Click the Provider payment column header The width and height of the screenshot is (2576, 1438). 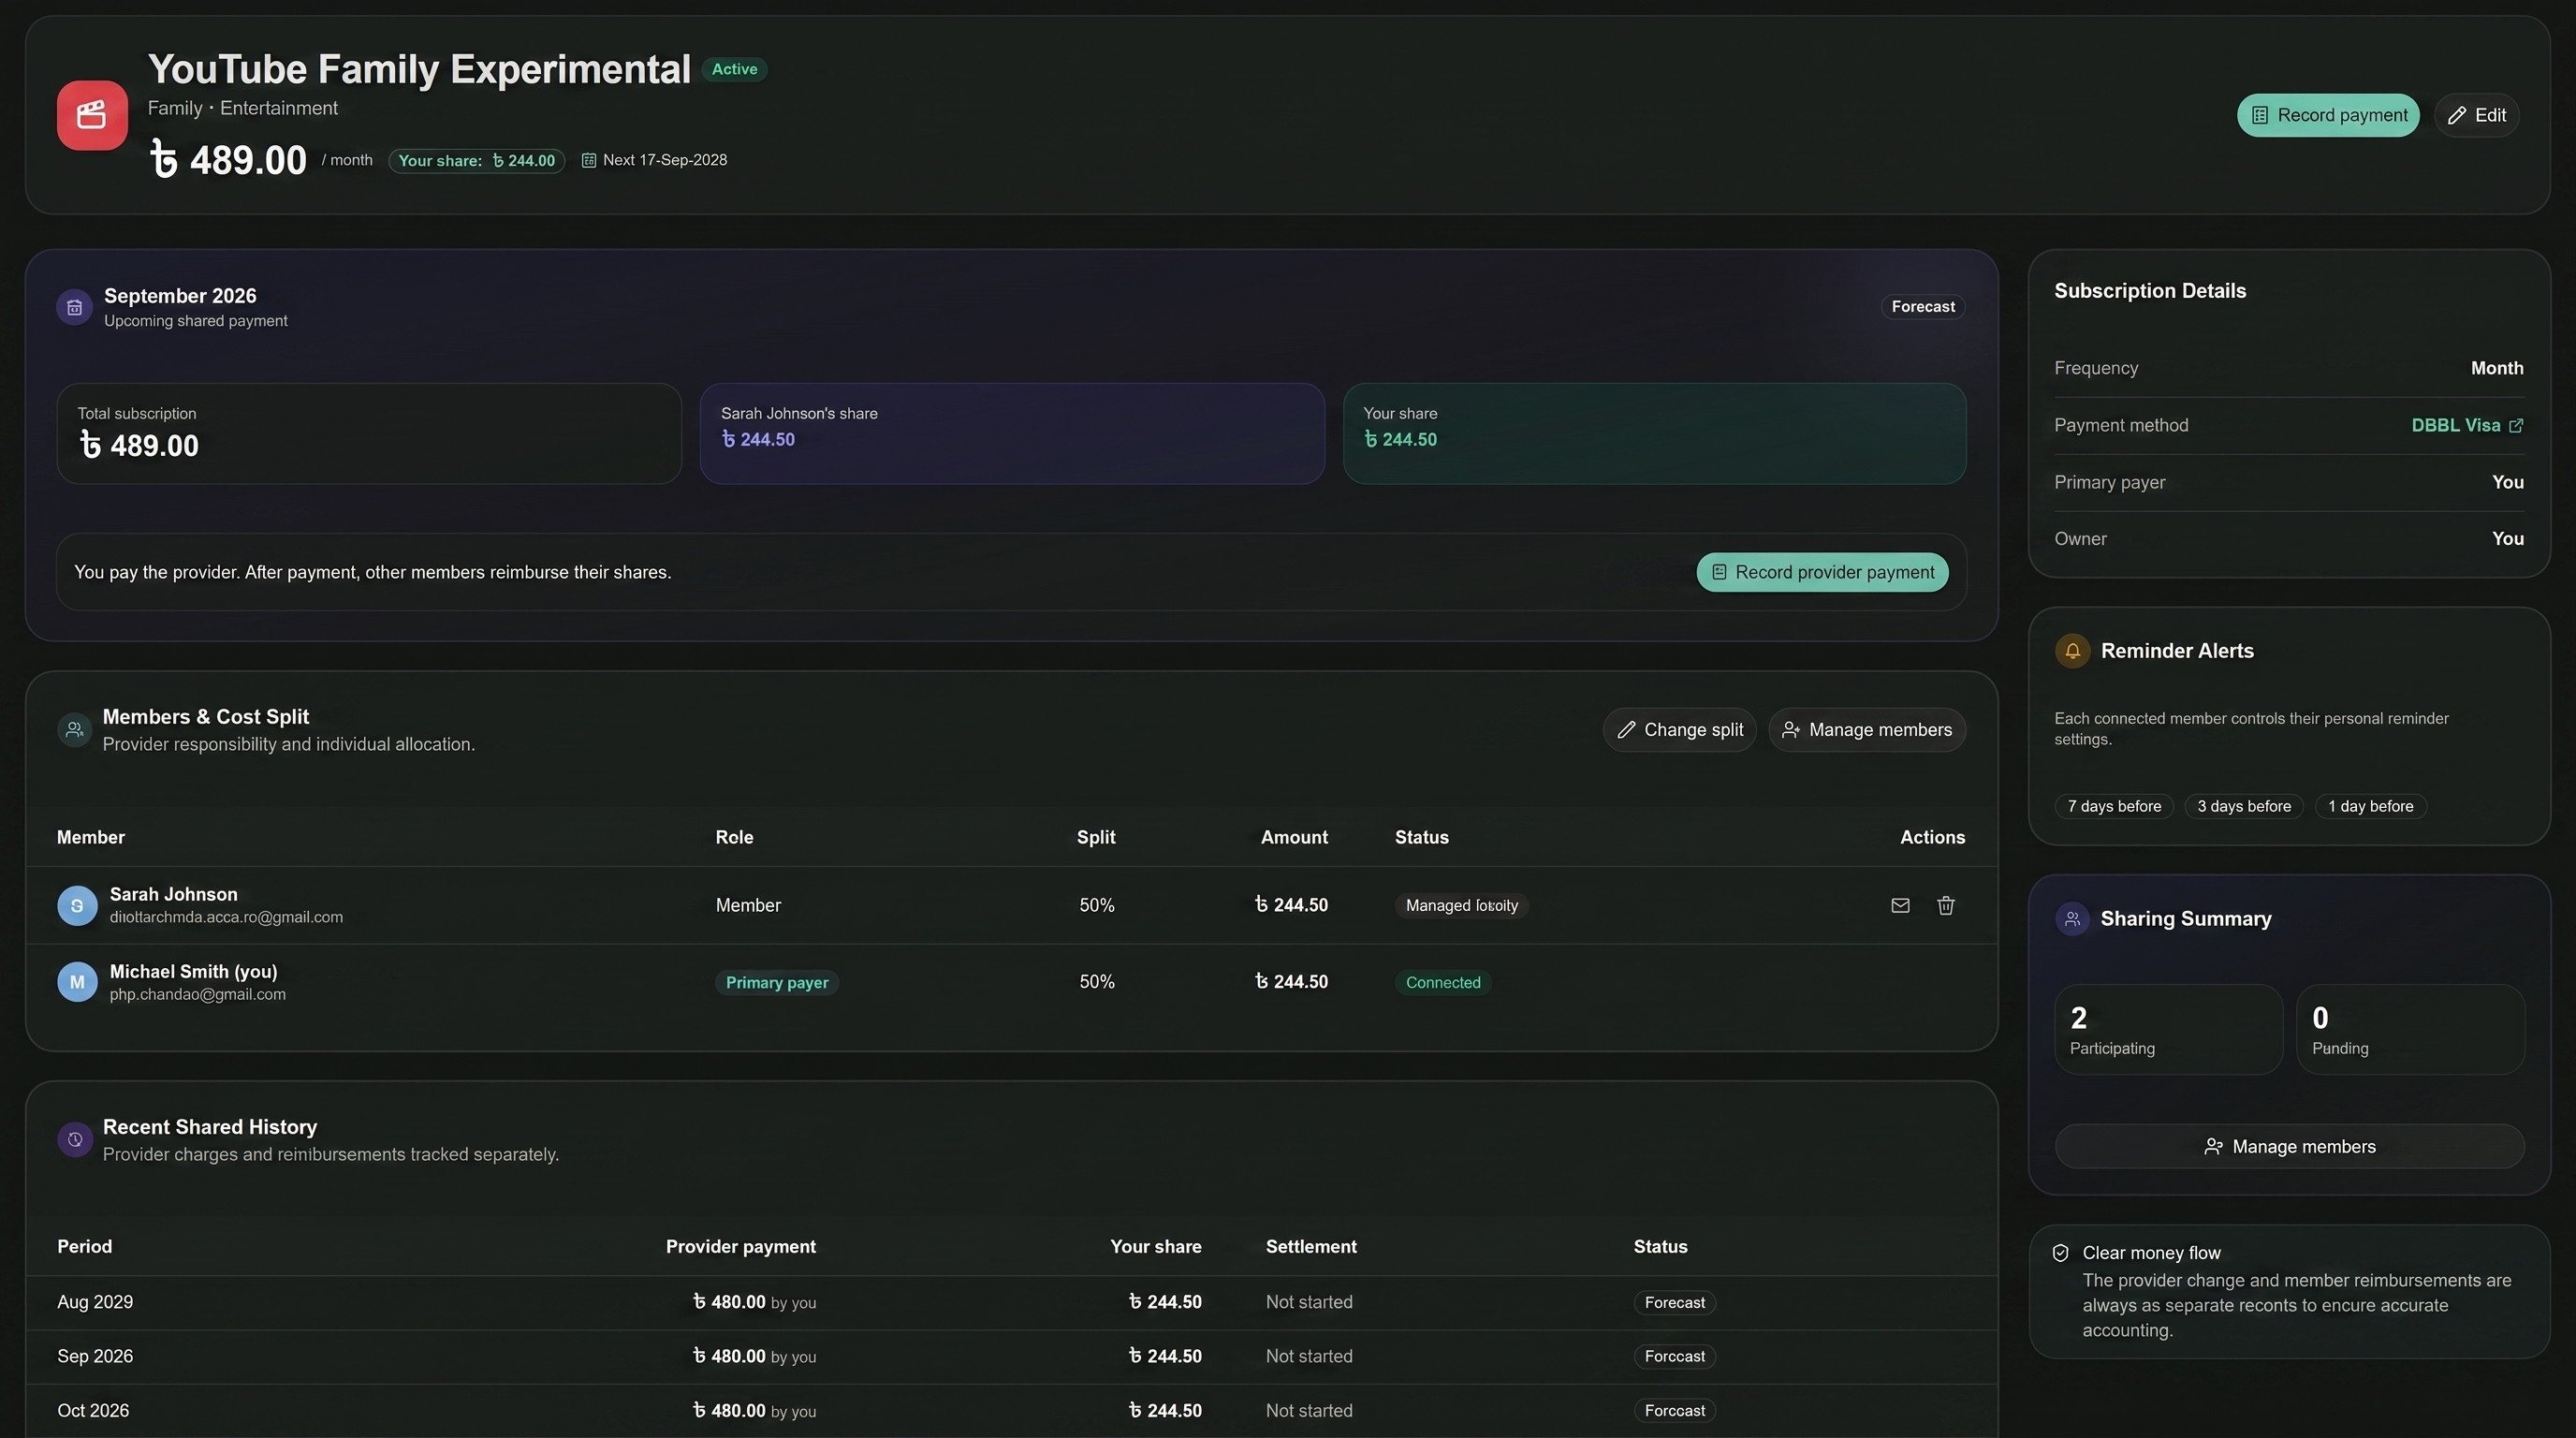coord(741,1246)
